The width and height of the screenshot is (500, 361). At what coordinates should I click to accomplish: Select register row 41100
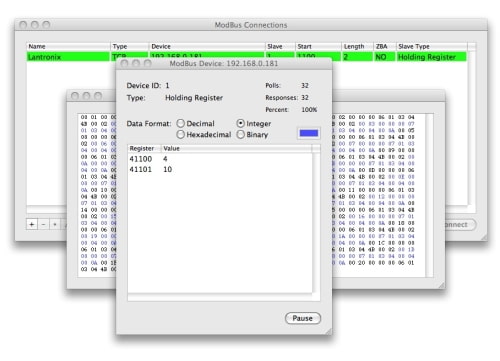click(x=220, y=159)
